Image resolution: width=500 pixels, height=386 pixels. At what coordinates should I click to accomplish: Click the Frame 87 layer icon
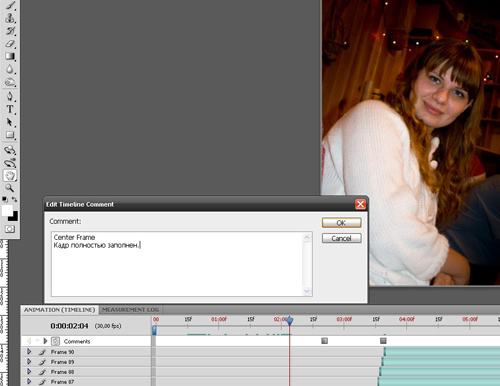[x=42, y=382]
